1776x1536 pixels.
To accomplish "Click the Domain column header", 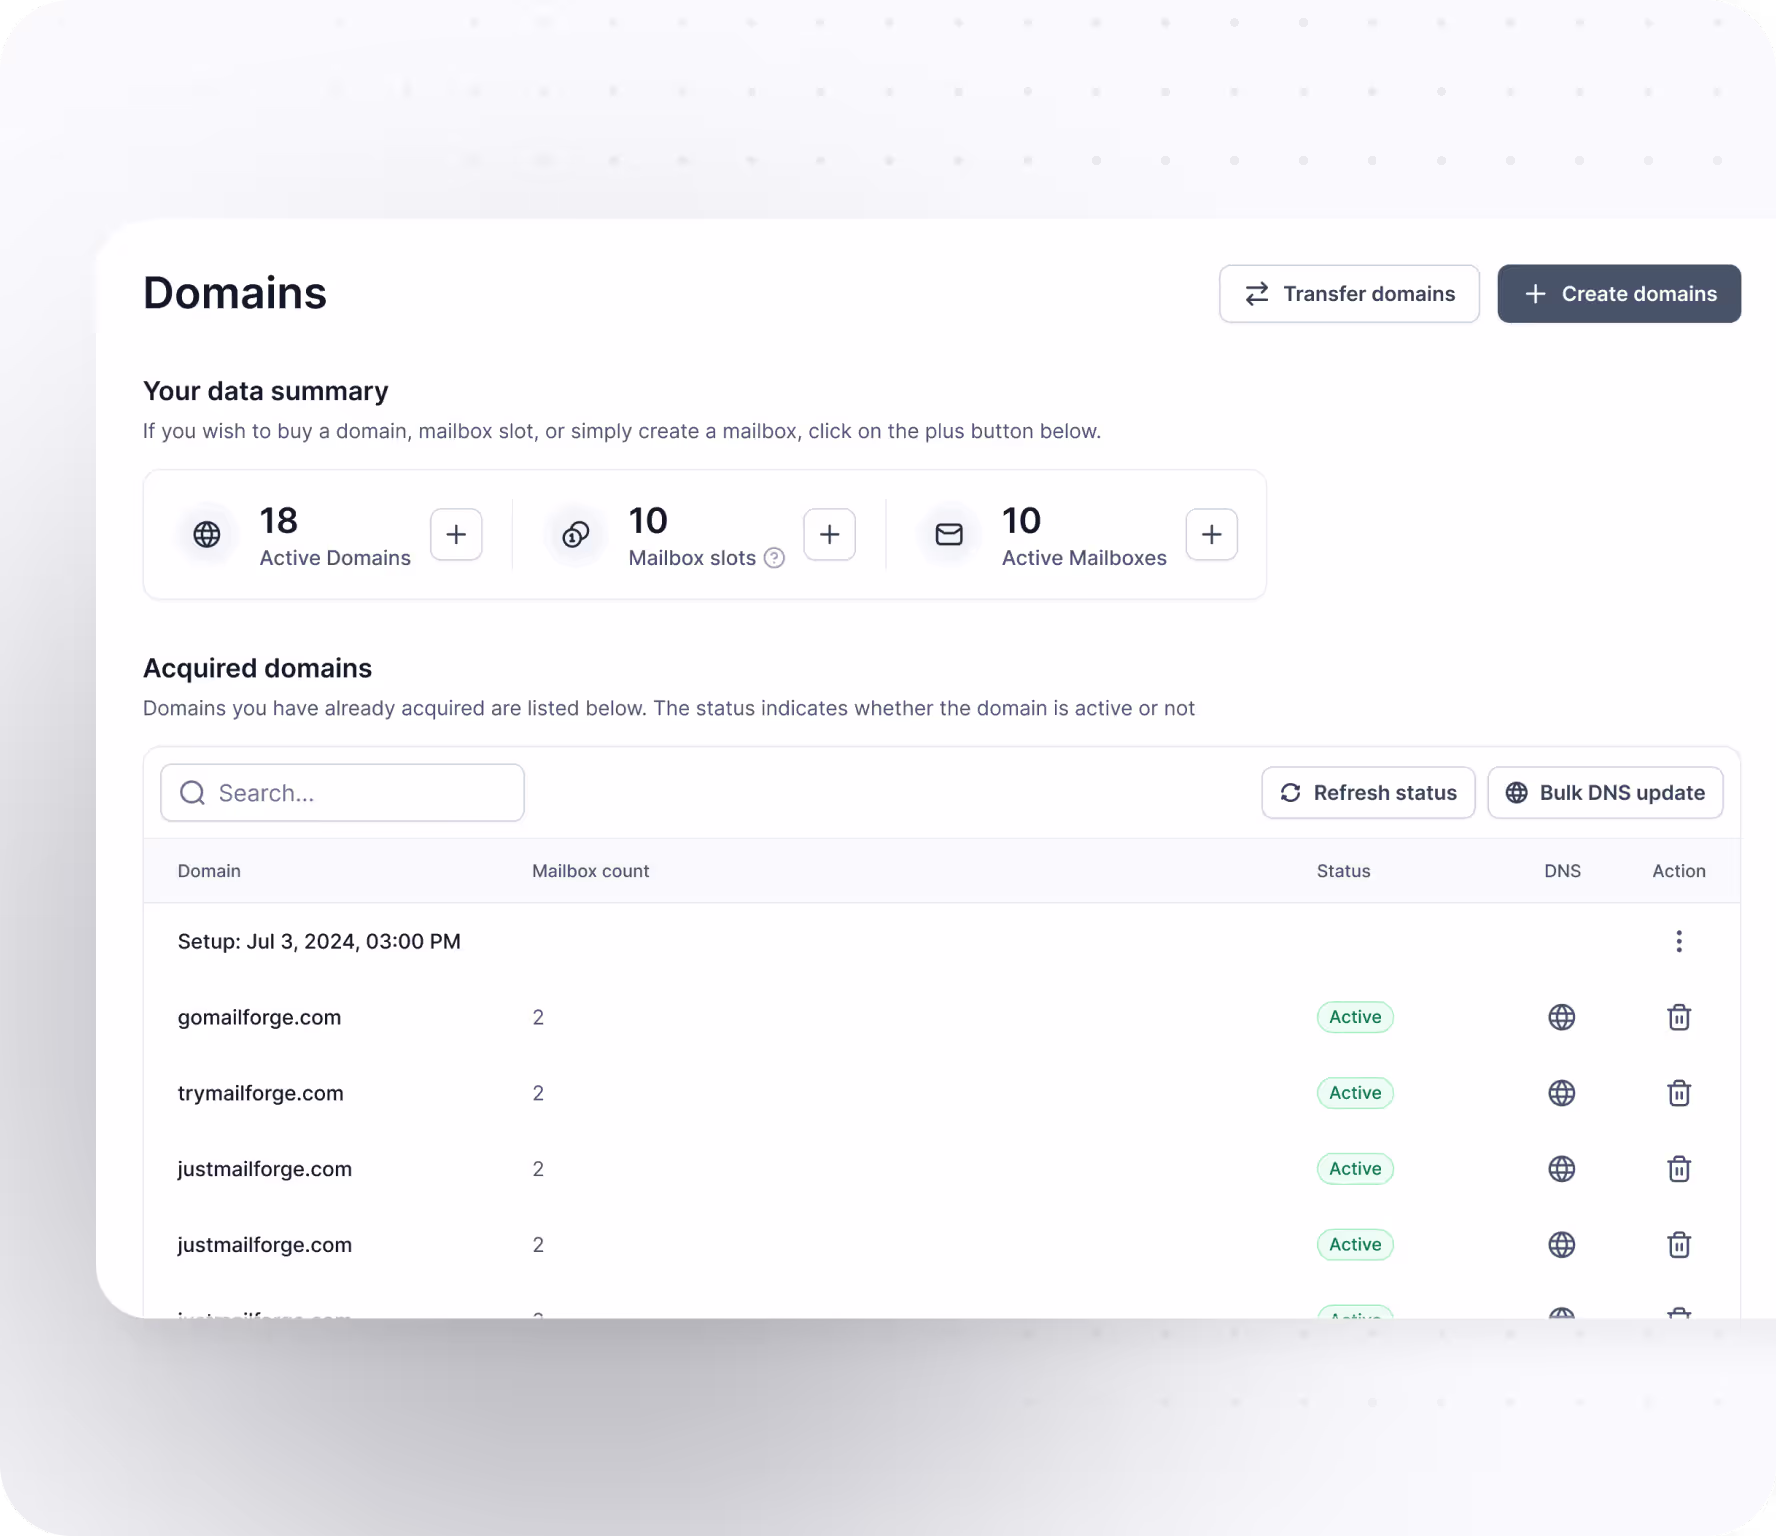I will pos(209,871).
